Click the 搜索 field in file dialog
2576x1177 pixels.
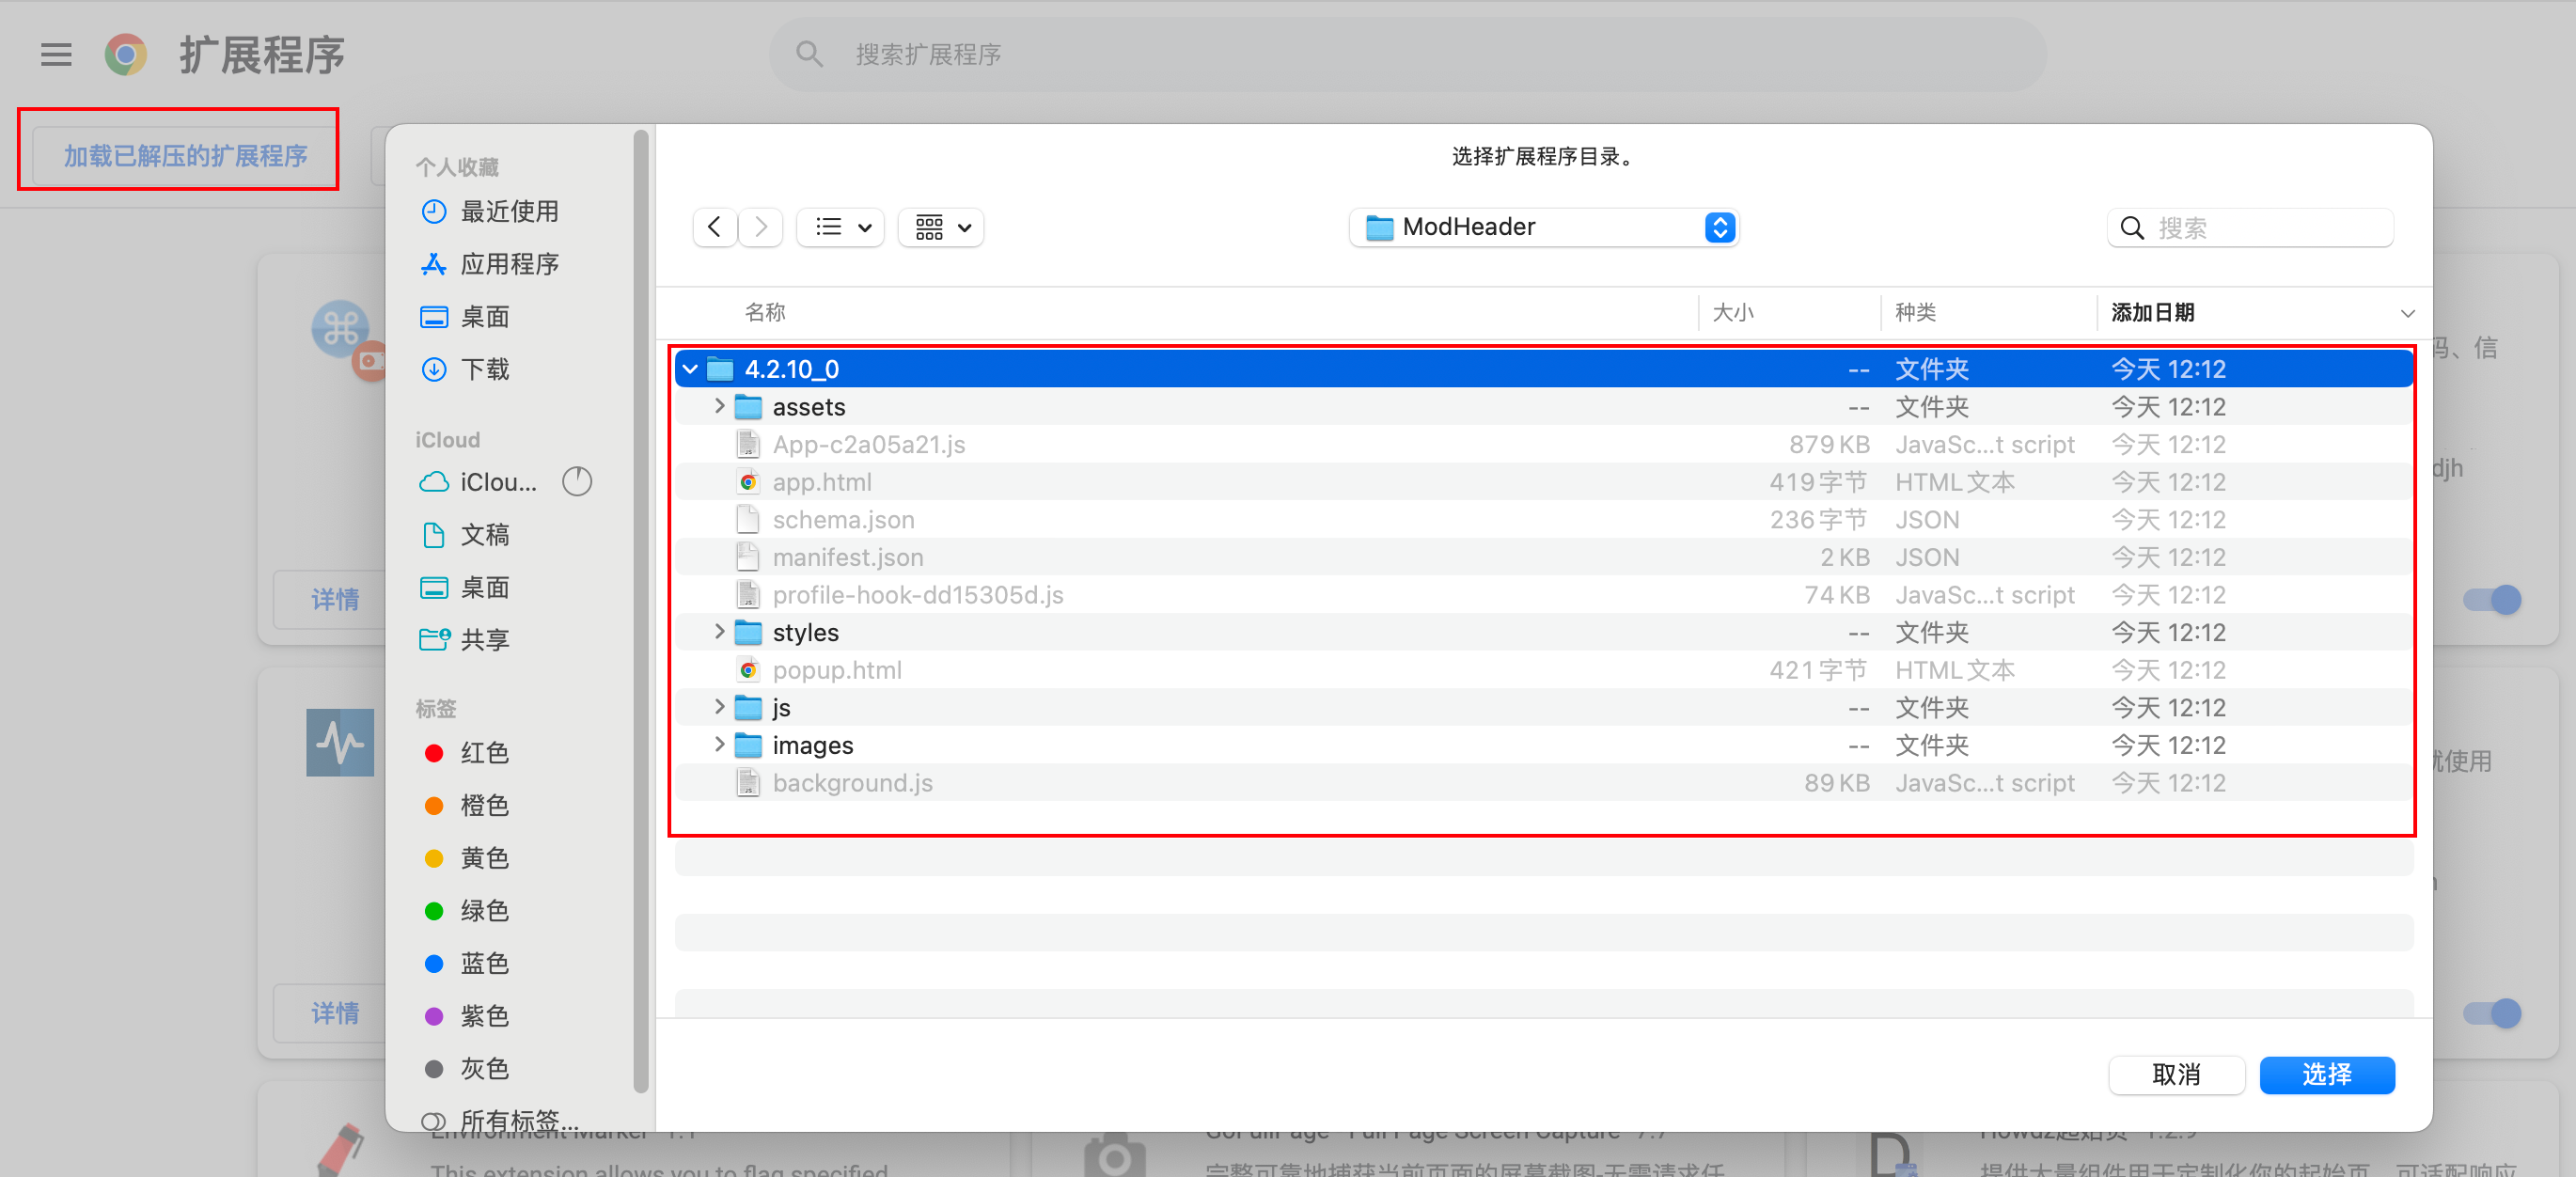tap(2250, 228)
